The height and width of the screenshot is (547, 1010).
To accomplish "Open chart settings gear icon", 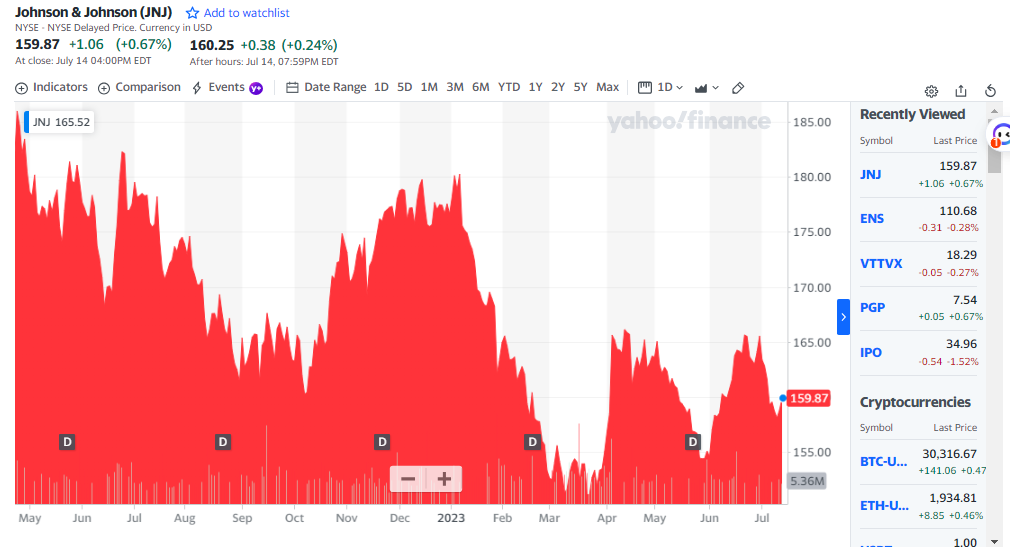I will pos(931,91).
